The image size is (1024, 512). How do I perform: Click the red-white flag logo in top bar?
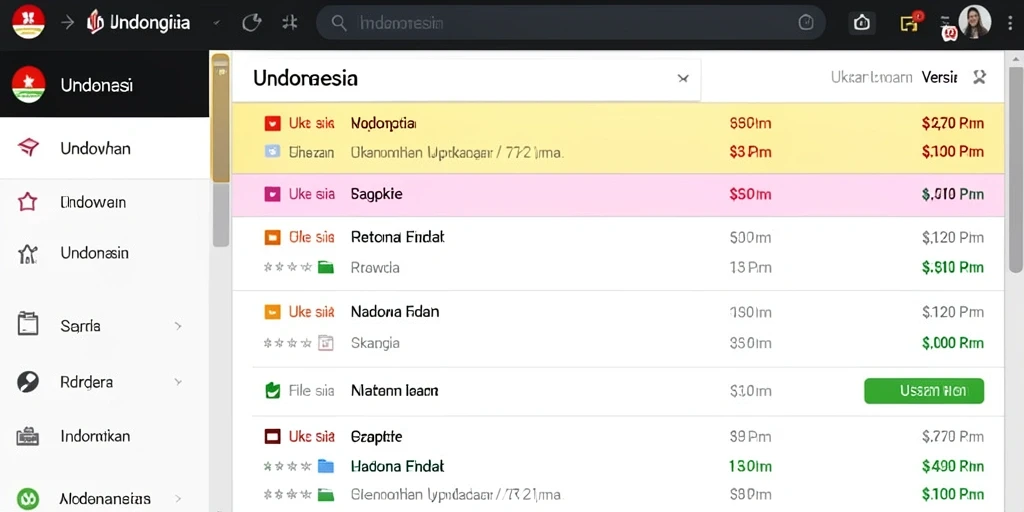pos(28,22)
